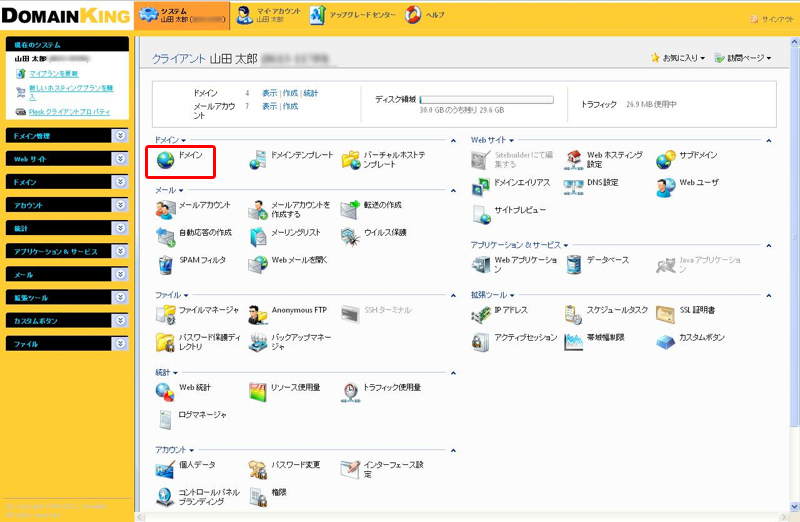
Task: Open データベース icon
Action: click(573, 265)
